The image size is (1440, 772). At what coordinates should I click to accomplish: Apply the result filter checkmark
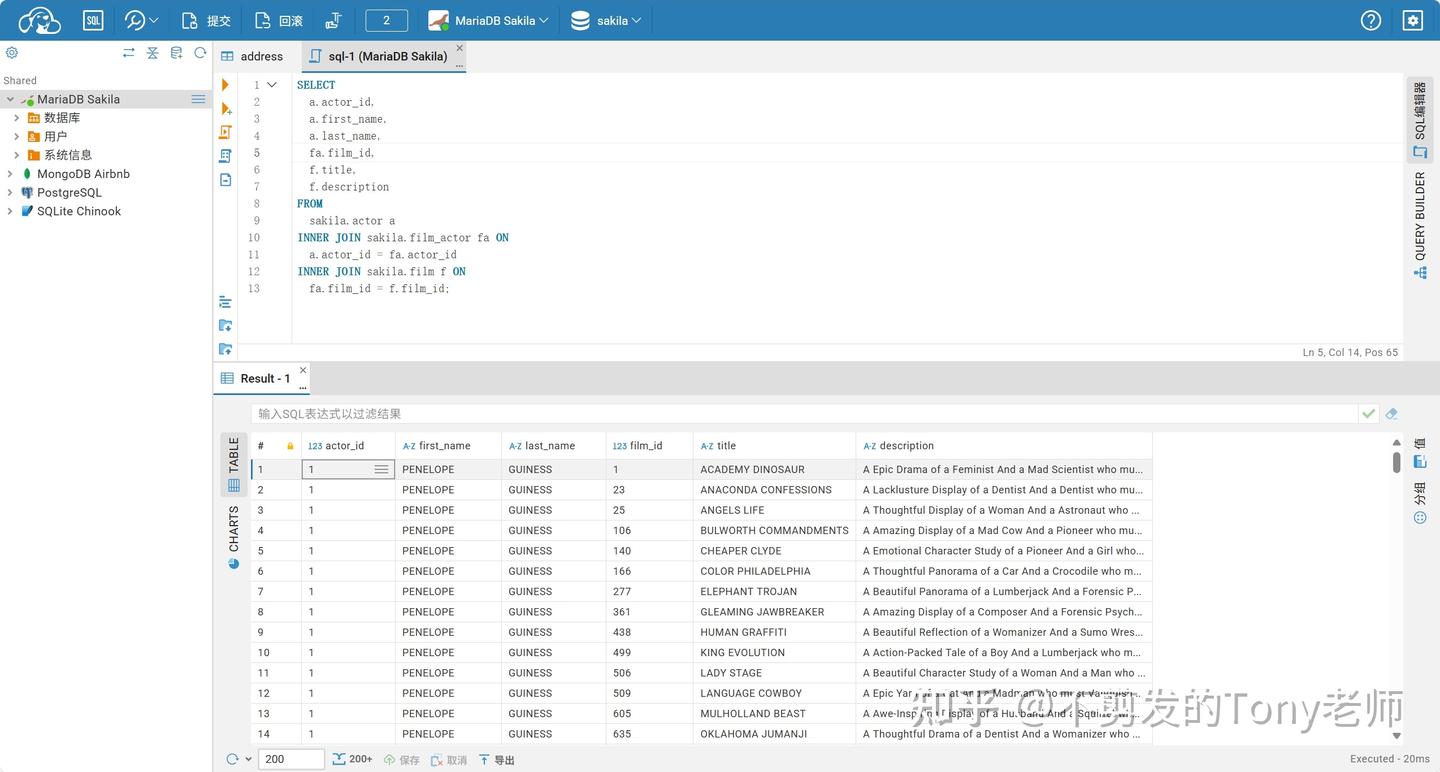1368,413
